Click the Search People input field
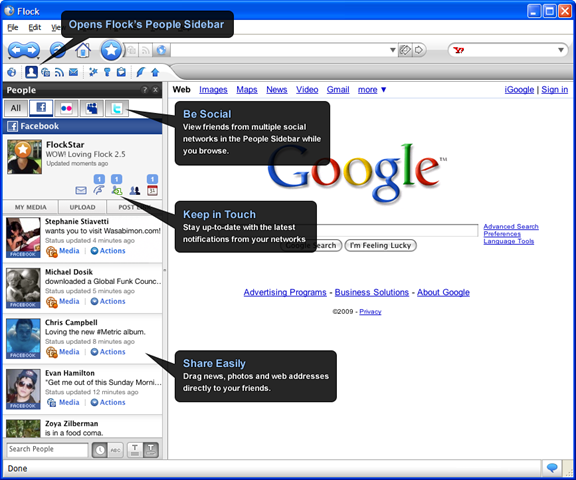The image size is (576, 480). [x=47, y=449]
